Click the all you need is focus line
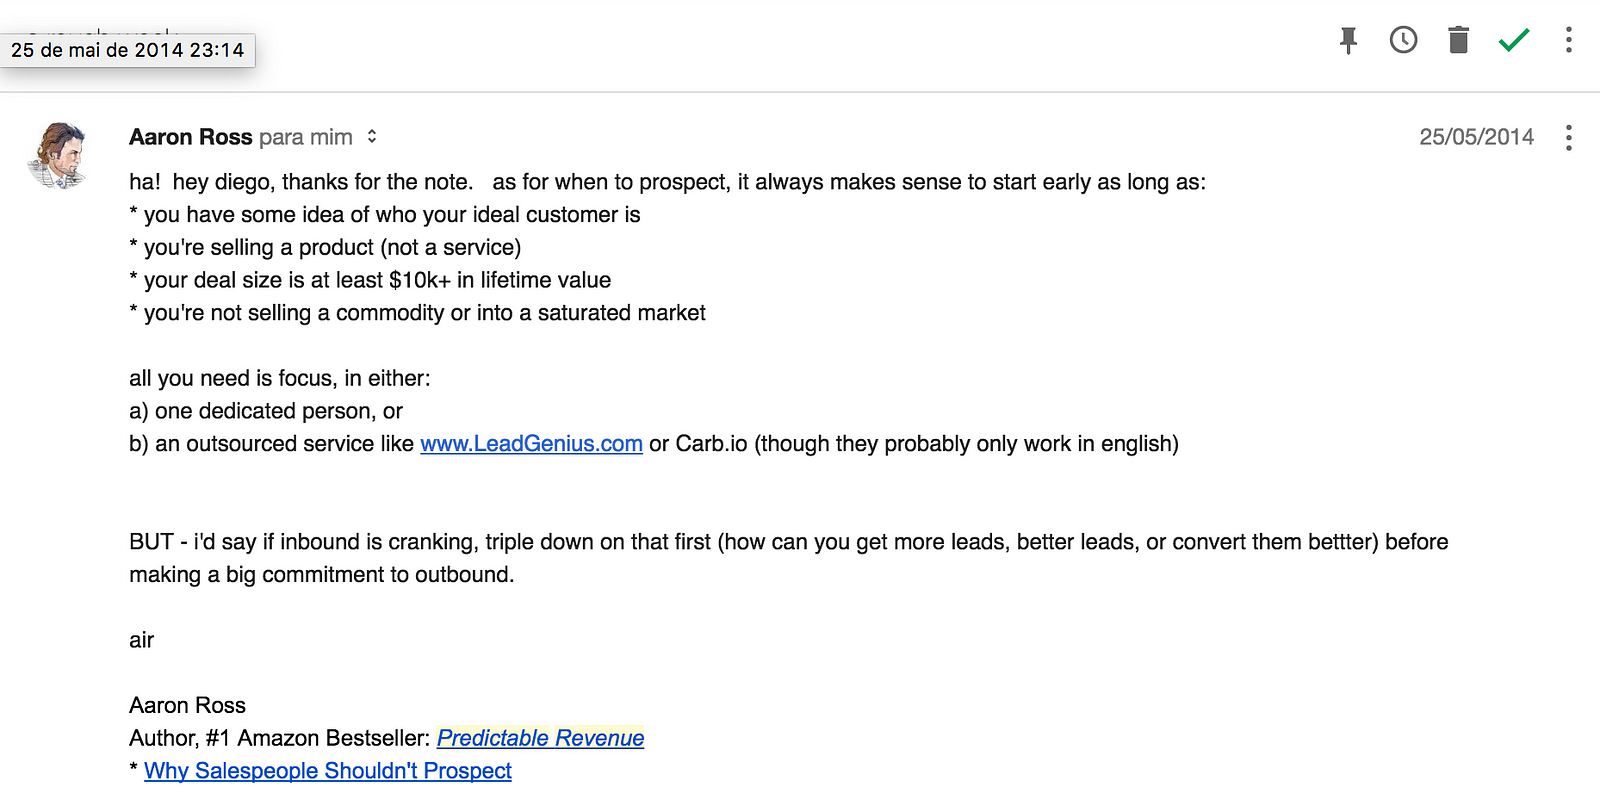 pos(280,378)
